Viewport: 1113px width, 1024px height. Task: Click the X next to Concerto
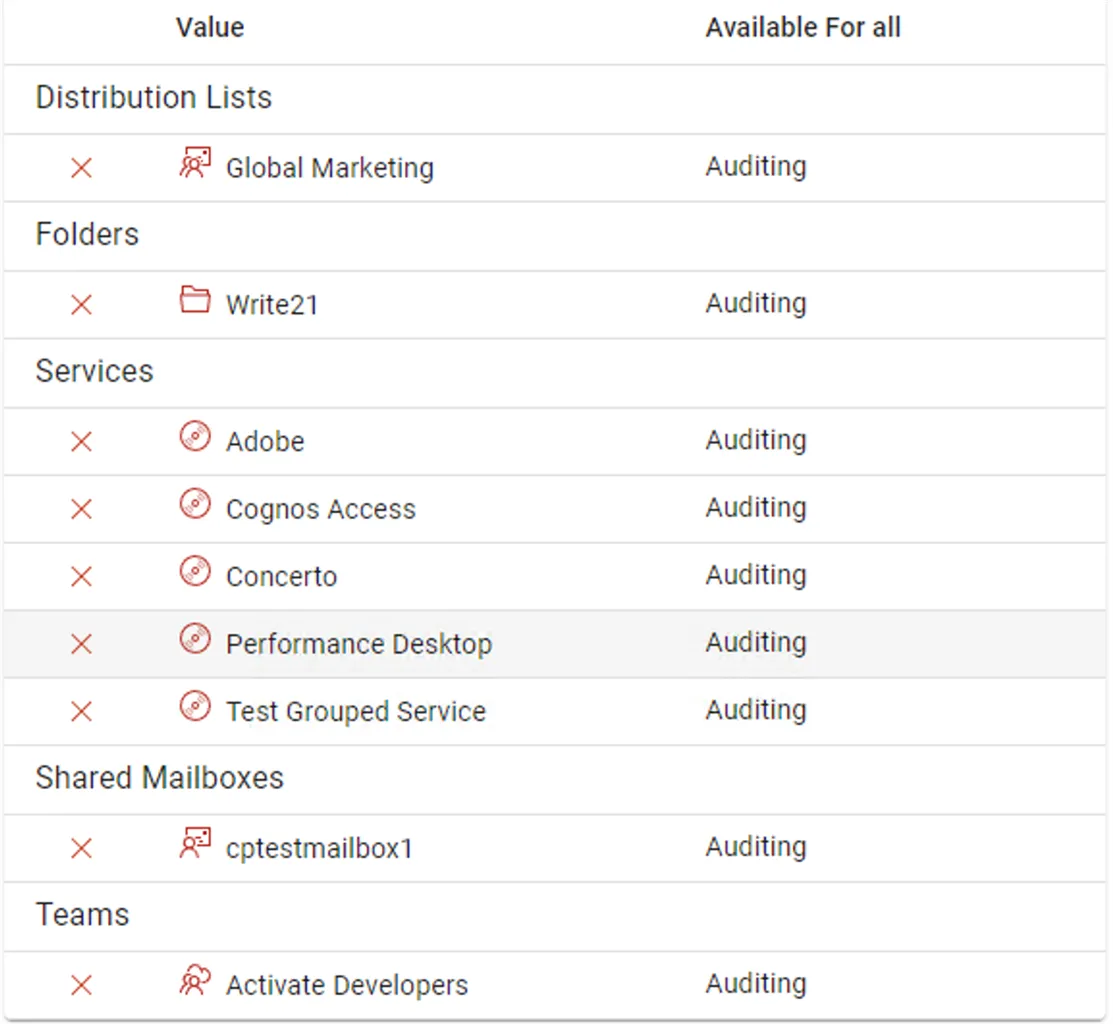tap(82, 576)
